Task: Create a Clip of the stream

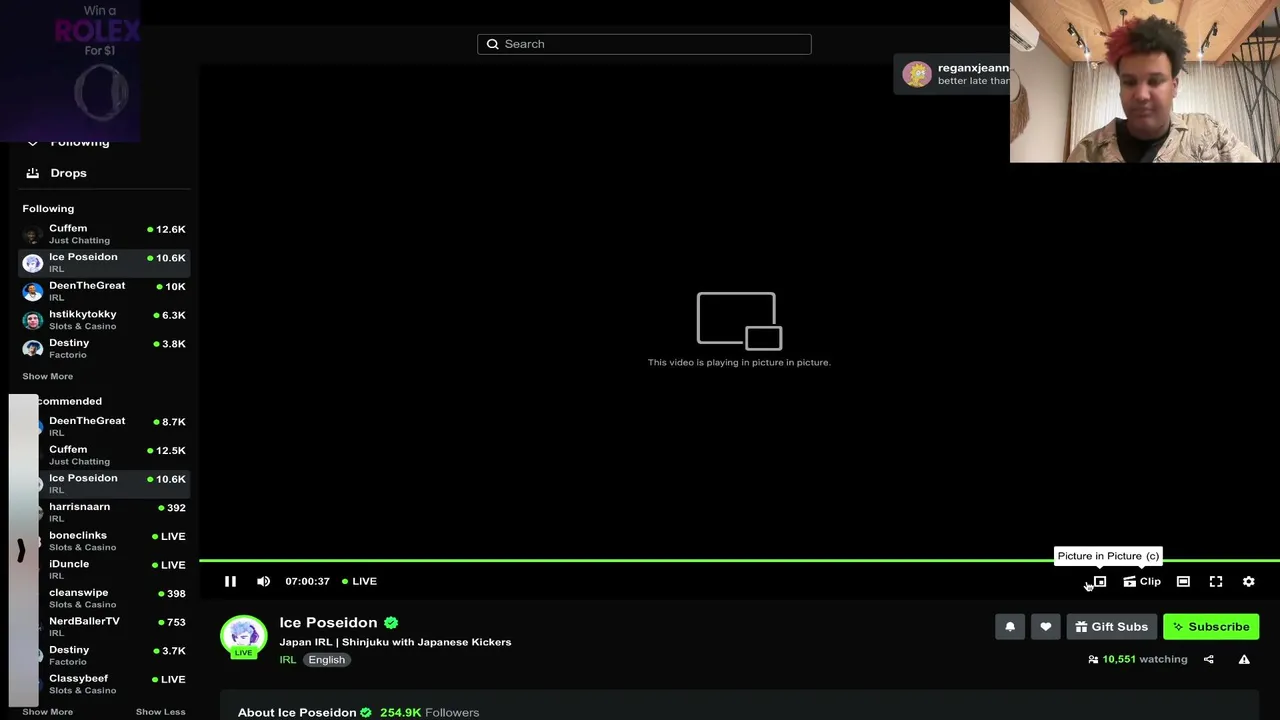Action: [1142, 581]
